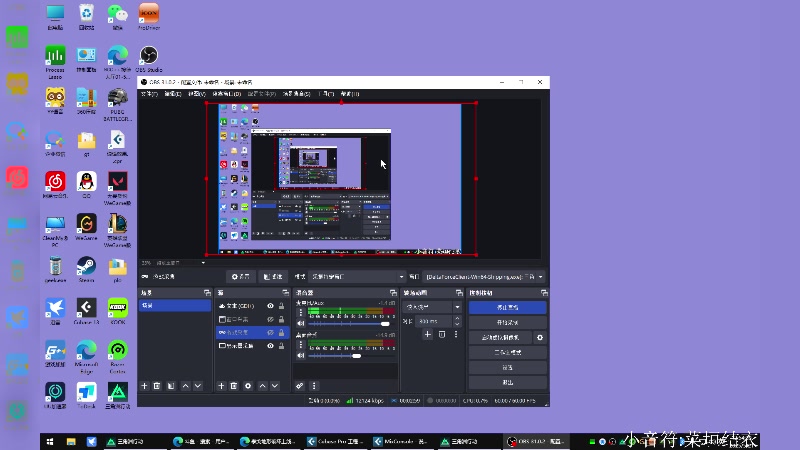The height and width of the screenshot is (450, 800).
Task: Open the Profile menu in OBS
Action: (x=262, y=94)
